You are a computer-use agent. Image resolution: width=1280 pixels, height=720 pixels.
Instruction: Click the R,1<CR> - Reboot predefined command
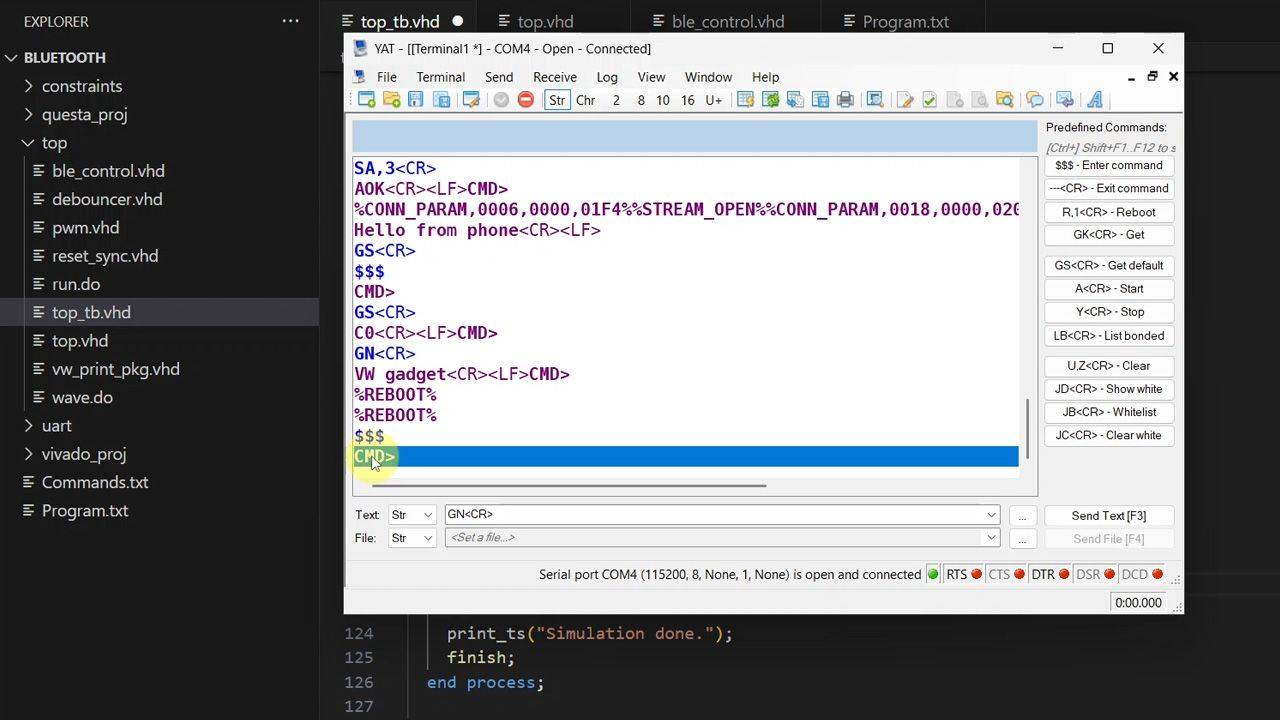tap(1108, 212)
